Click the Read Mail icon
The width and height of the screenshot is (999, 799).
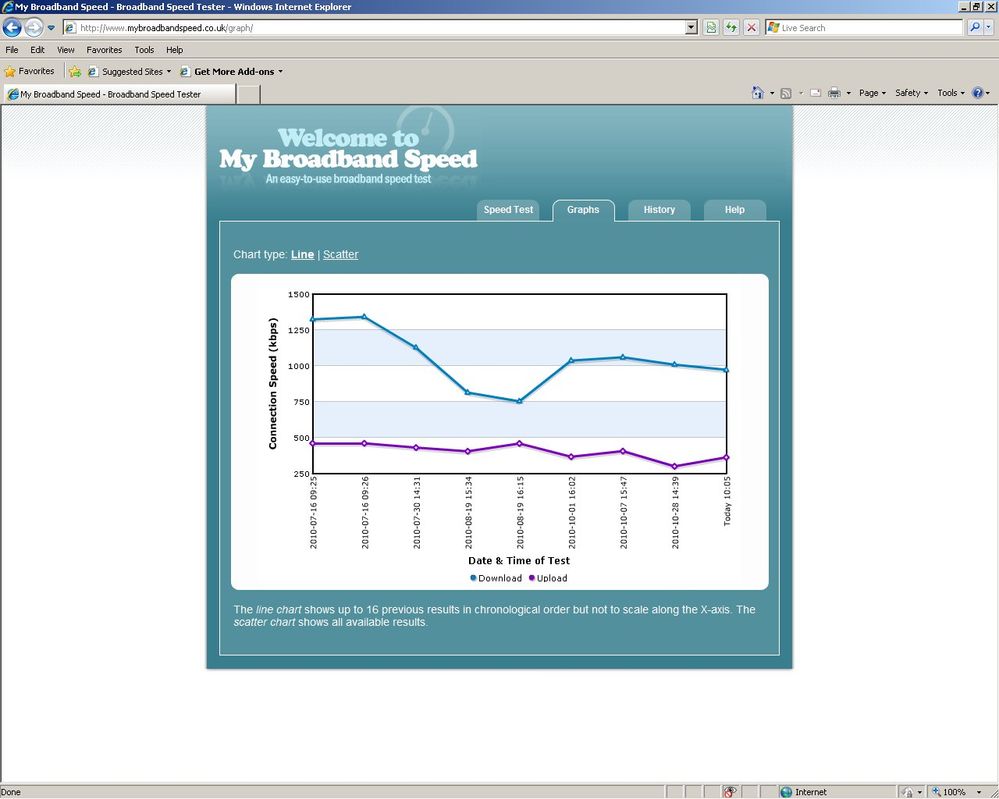(816, 93)
